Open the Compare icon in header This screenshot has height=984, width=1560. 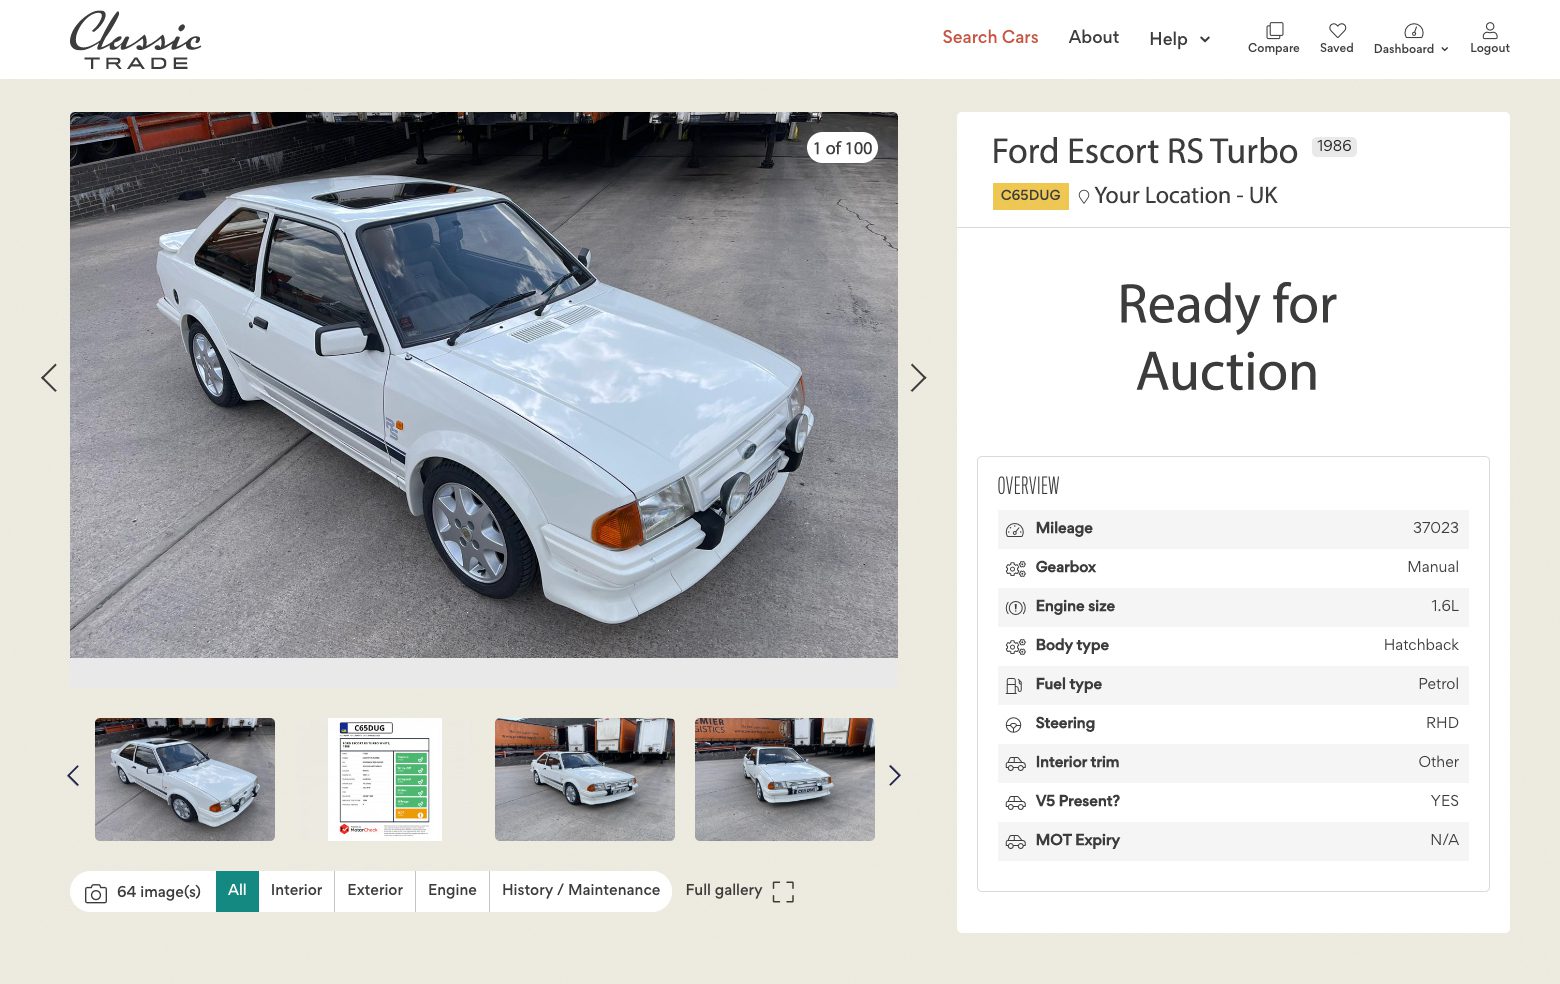[x=1274, y=30]
